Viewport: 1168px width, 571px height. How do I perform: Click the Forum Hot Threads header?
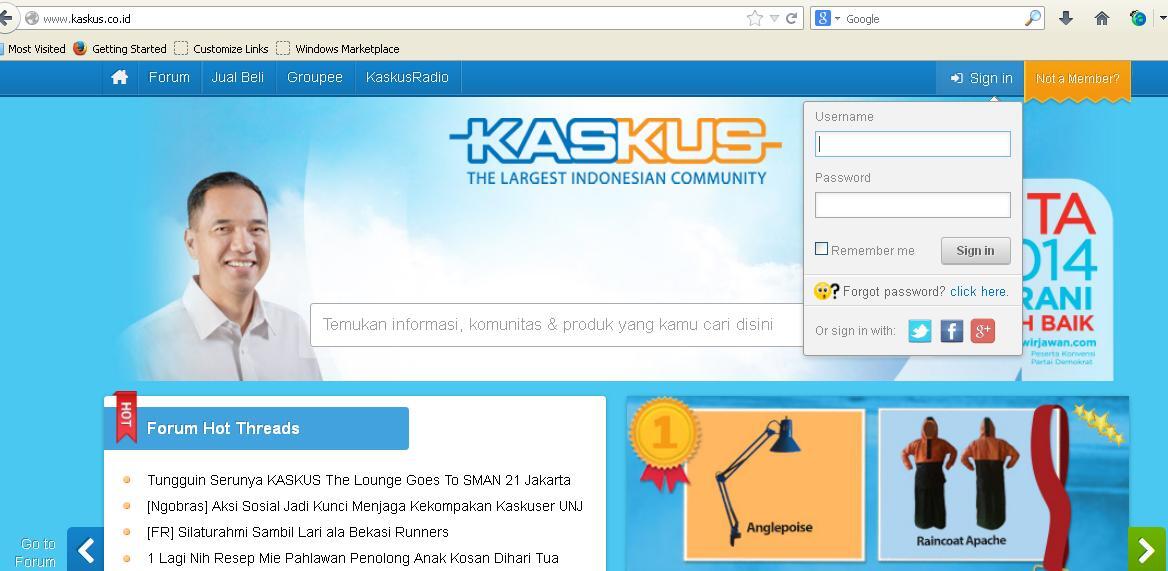[x=257, y=428]
